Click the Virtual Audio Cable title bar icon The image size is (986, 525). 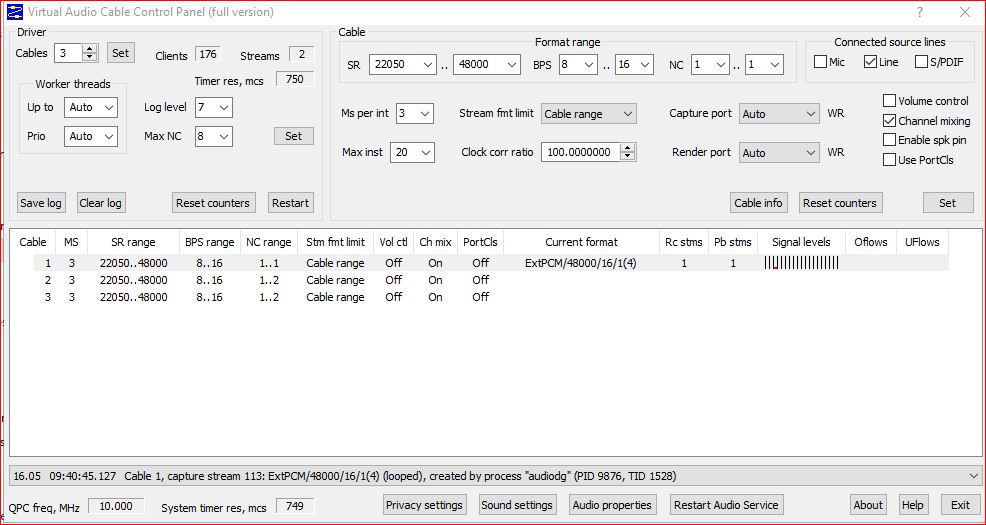(x=15, y=12)
